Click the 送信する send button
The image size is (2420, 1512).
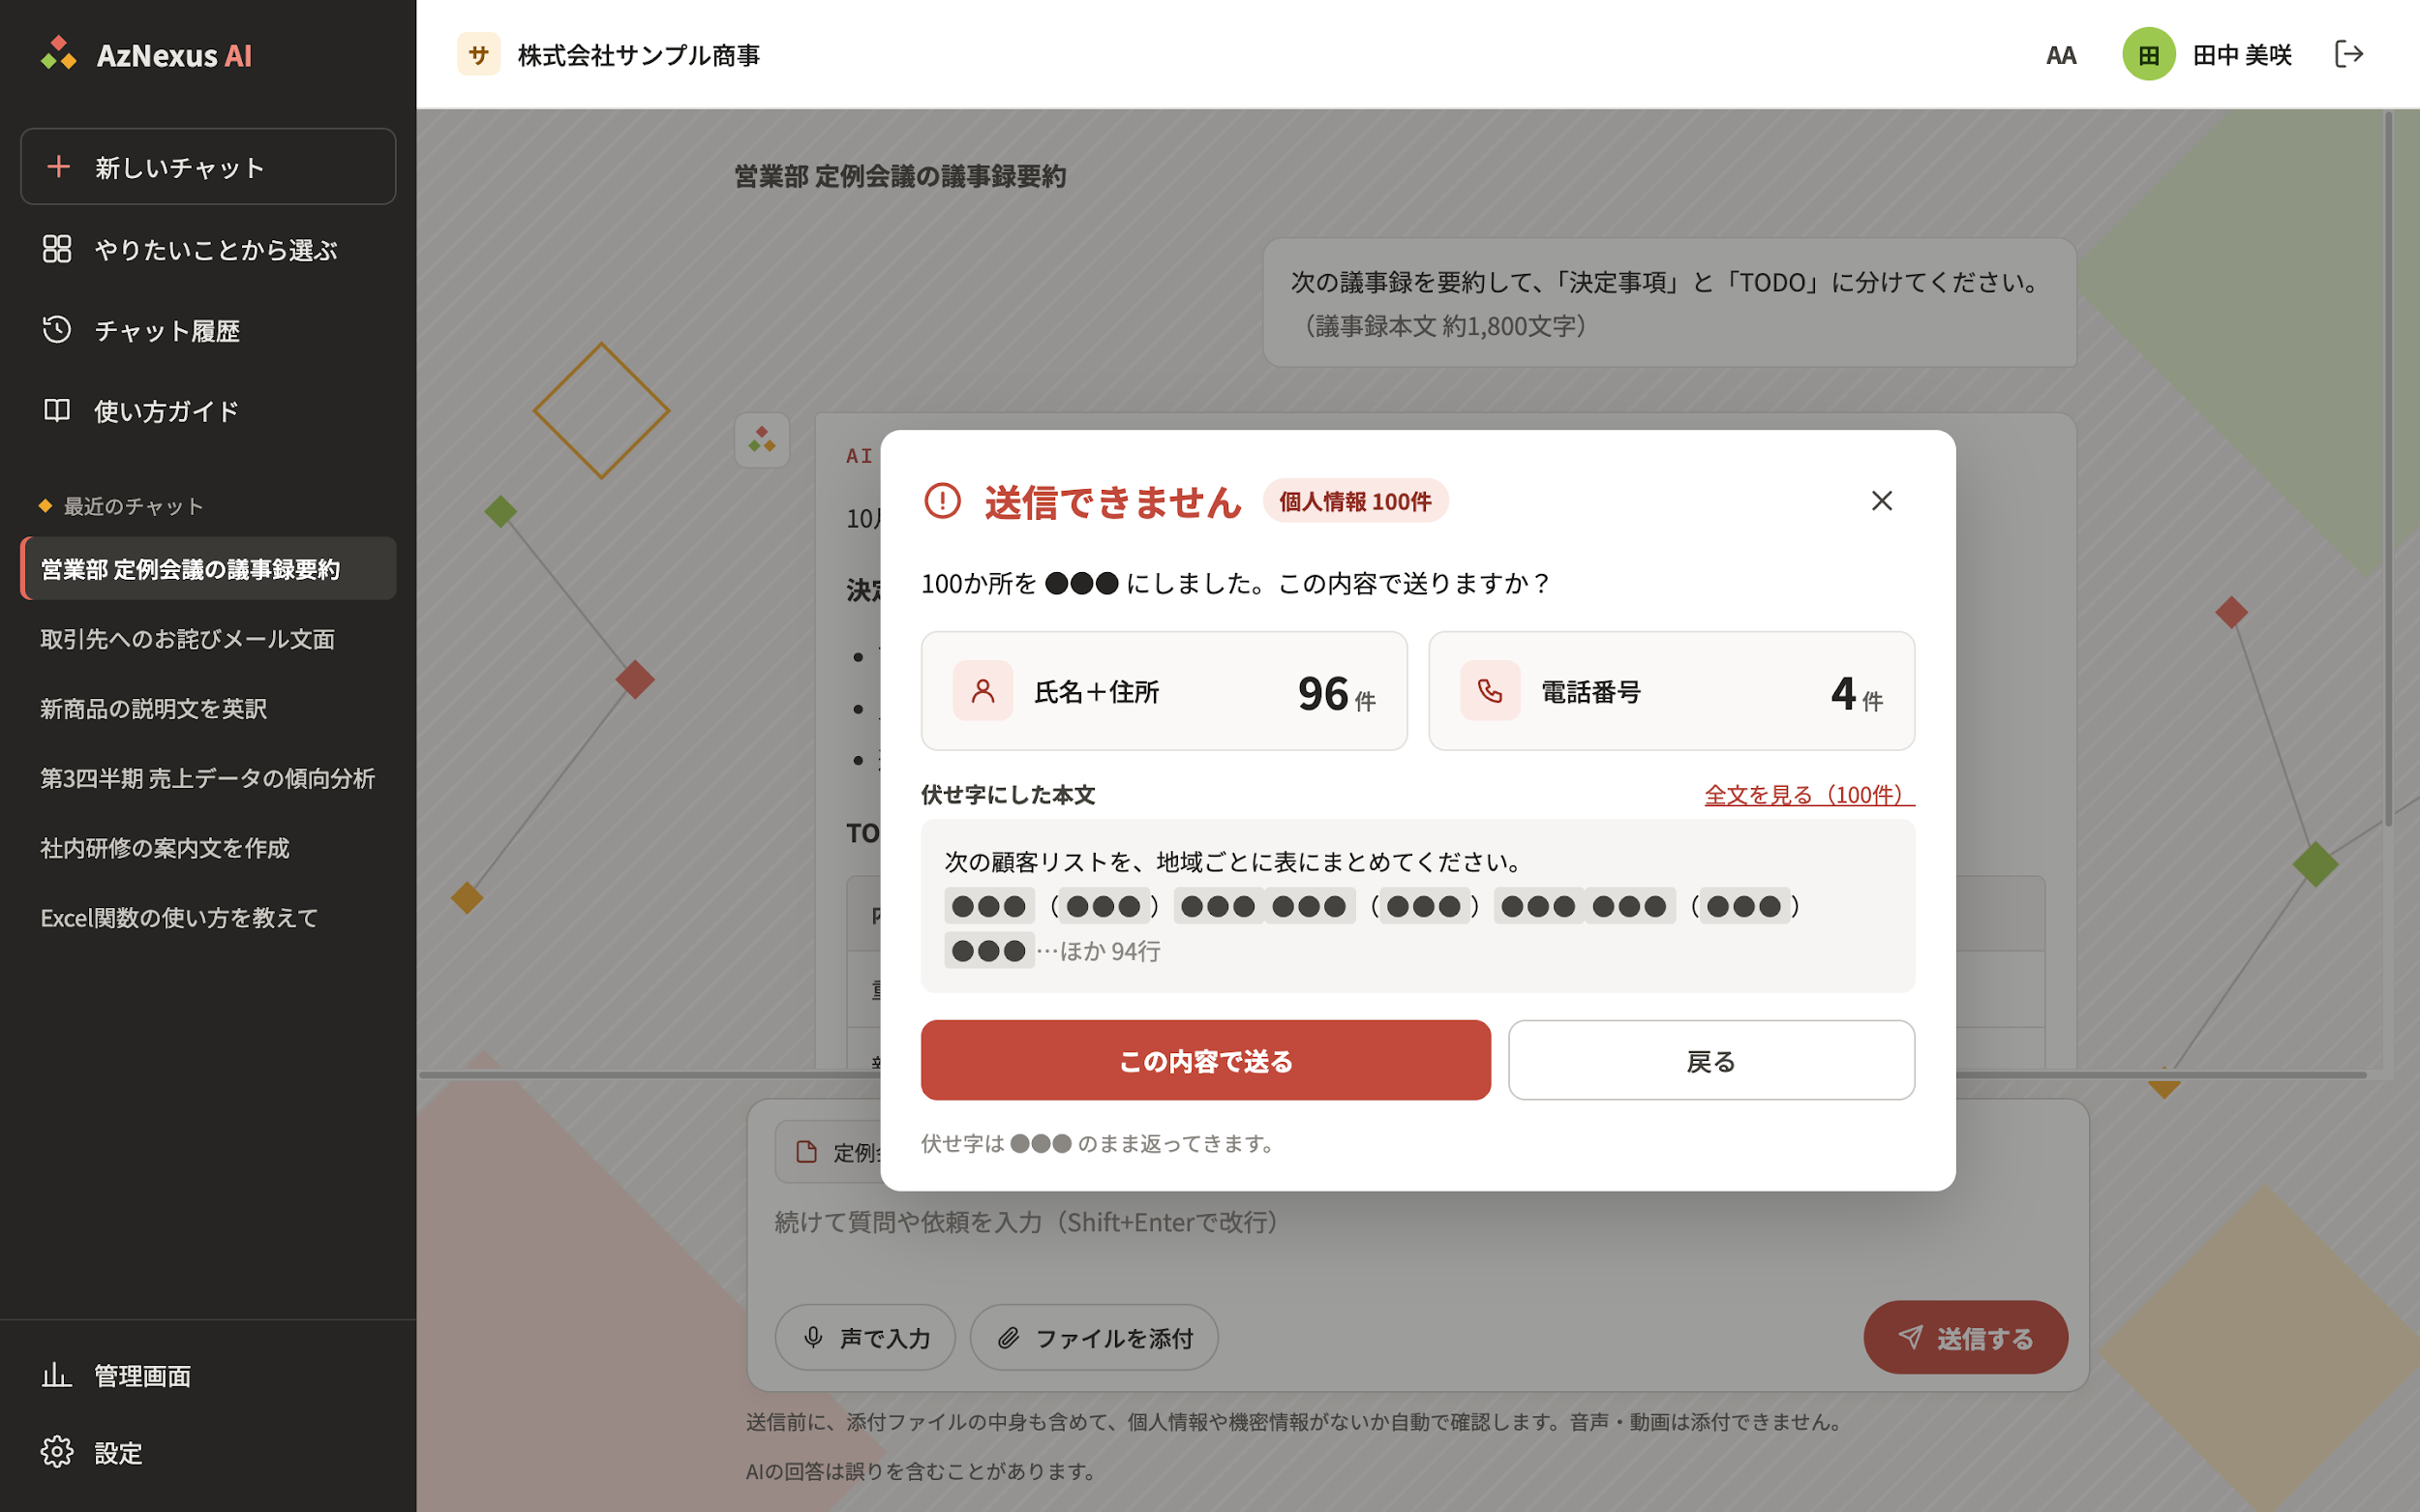click(1965, 1337)
